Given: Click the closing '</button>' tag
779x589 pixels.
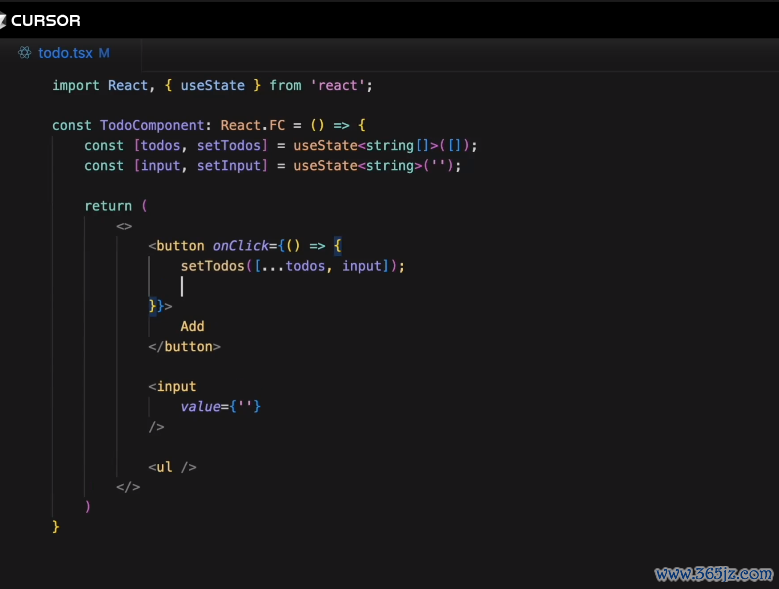Looking at the screenshot, I should (x=184, y=347).
